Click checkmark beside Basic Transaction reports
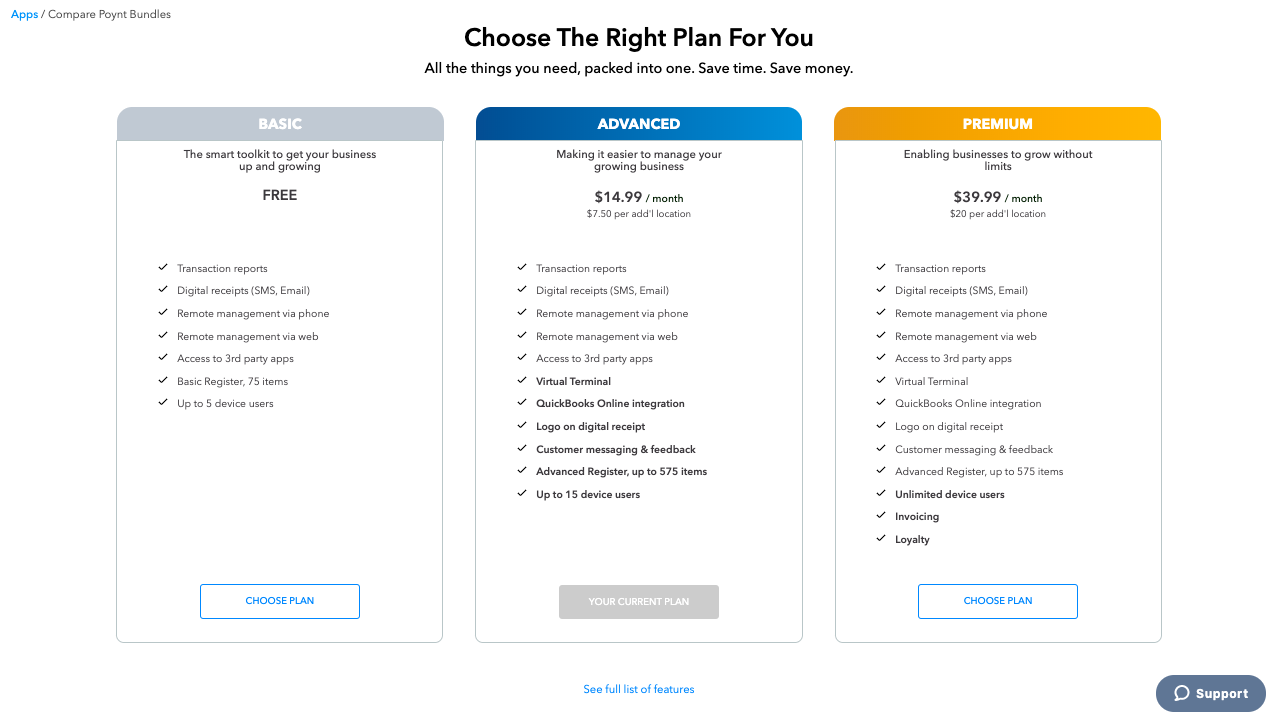The height and width of the screenshot is (717, 1271). (163, 267)
